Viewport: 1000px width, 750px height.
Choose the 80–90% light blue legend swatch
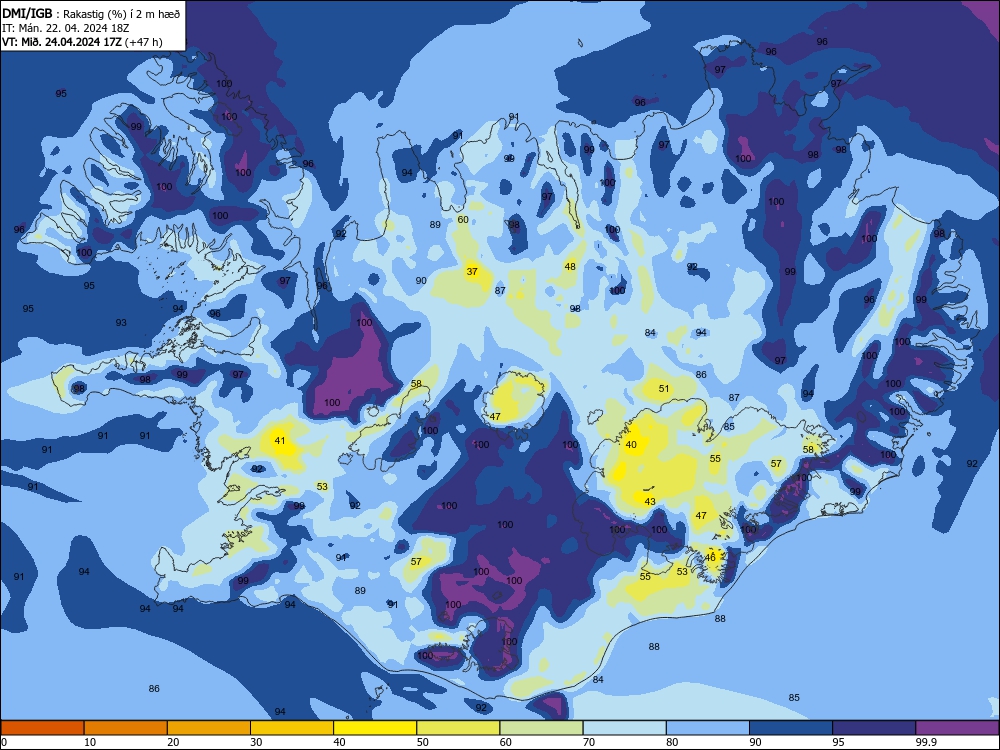point(708,728)
